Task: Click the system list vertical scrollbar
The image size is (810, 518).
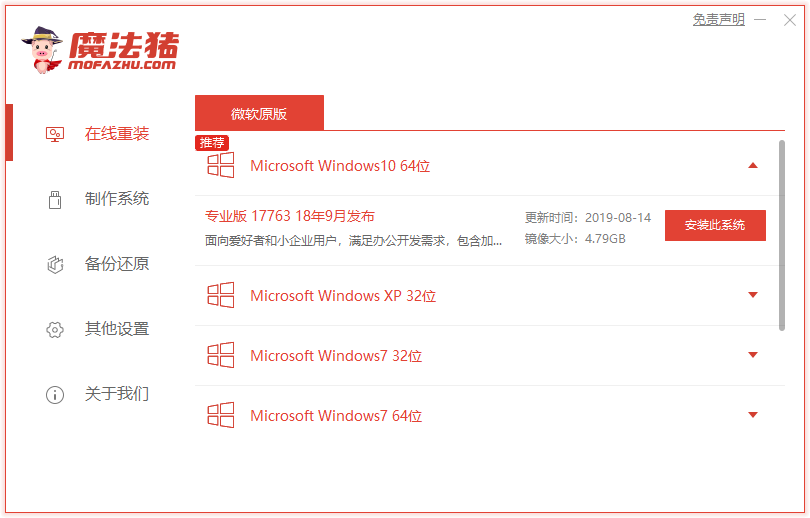Action: pos(781,233)
